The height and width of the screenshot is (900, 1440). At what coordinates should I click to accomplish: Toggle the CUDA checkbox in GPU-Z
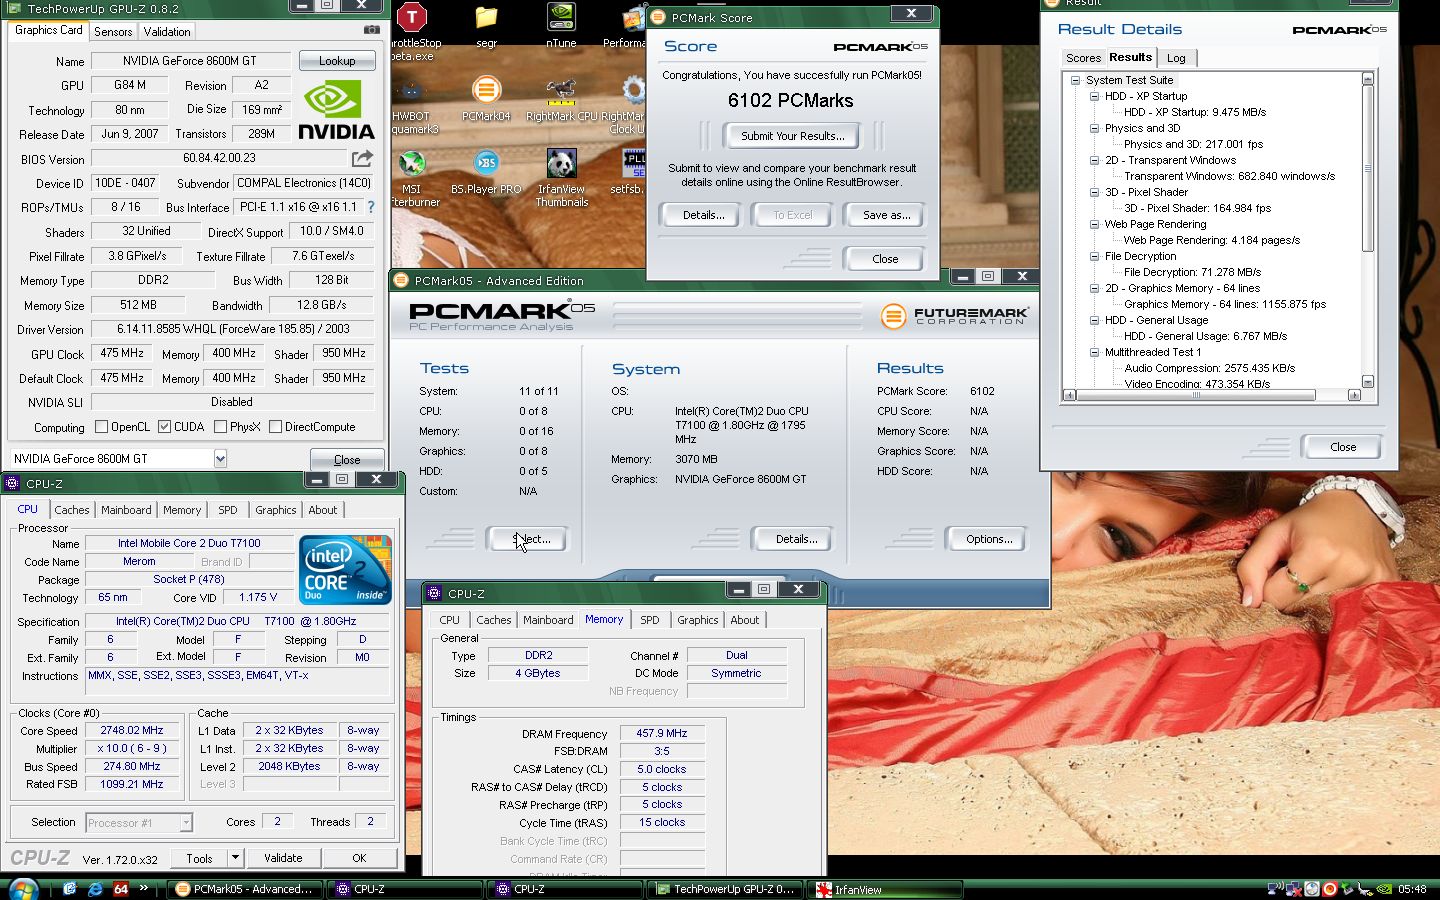pos(164,427)
